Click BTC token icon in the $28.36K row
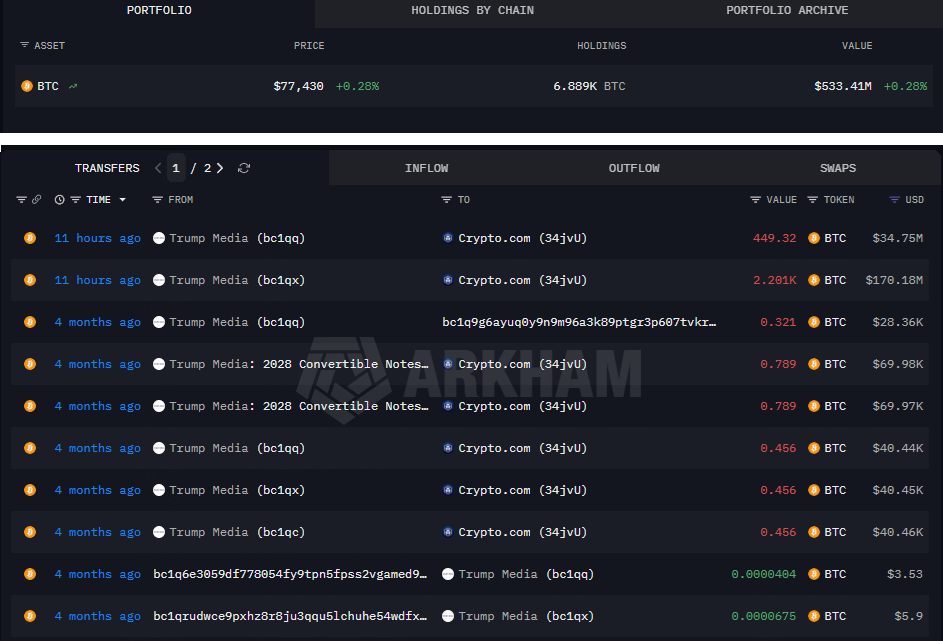Image resolution: width=943 pixels, height=641 pixels. pyautogui.click(x=814, y=322)
